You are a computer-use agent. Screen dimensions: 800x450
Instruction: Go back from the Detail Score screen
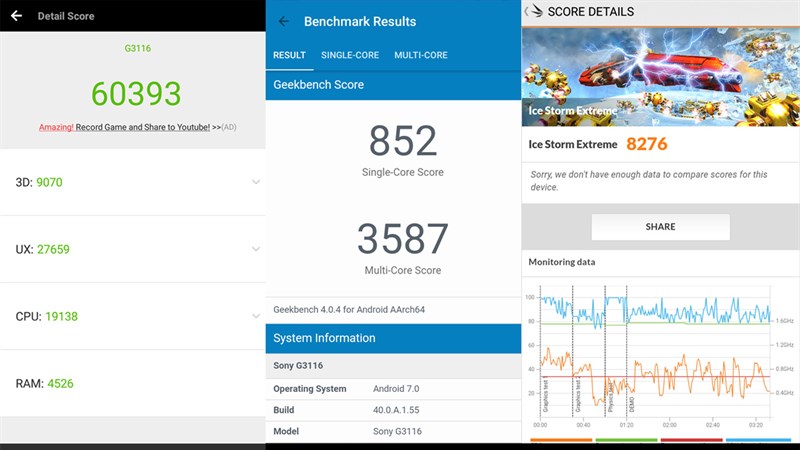16,16
